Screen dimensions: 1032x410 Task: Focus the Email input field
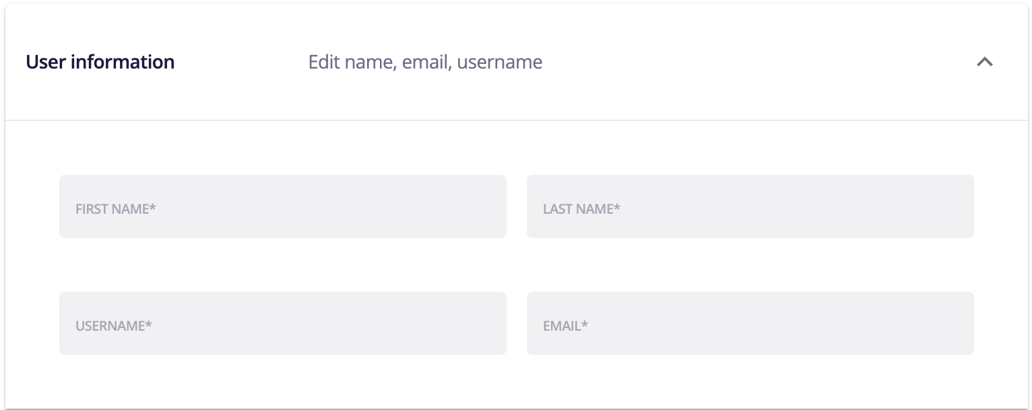750,323
